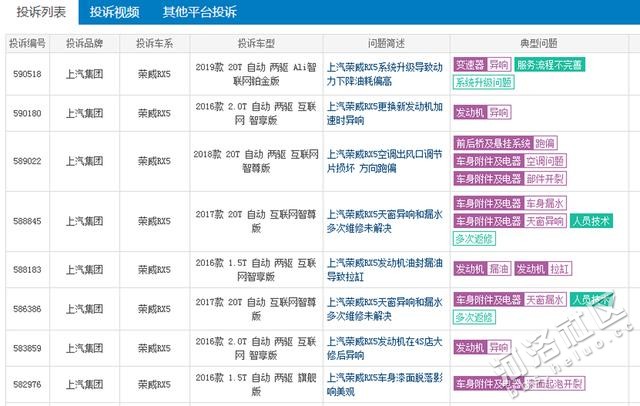Switch to the 投诉列表 tab
Viewport: 640px width, 406px height.
point(41,12)
